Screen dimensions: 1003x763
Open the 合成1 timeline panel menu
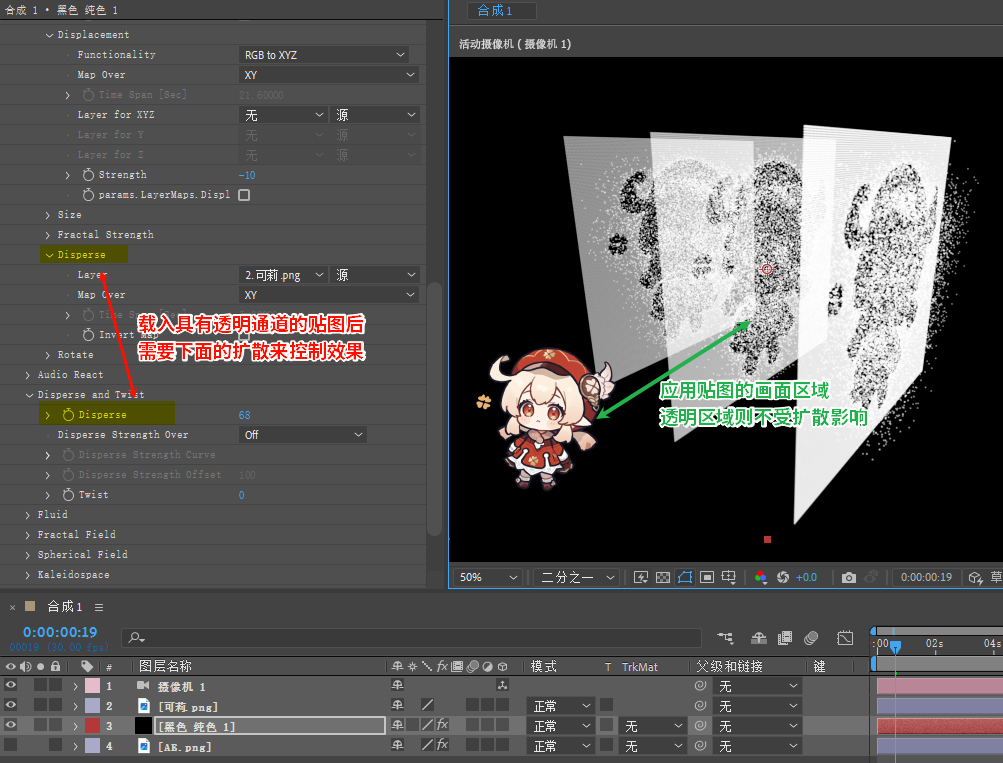pyautogui.click(x=99, y=607)
